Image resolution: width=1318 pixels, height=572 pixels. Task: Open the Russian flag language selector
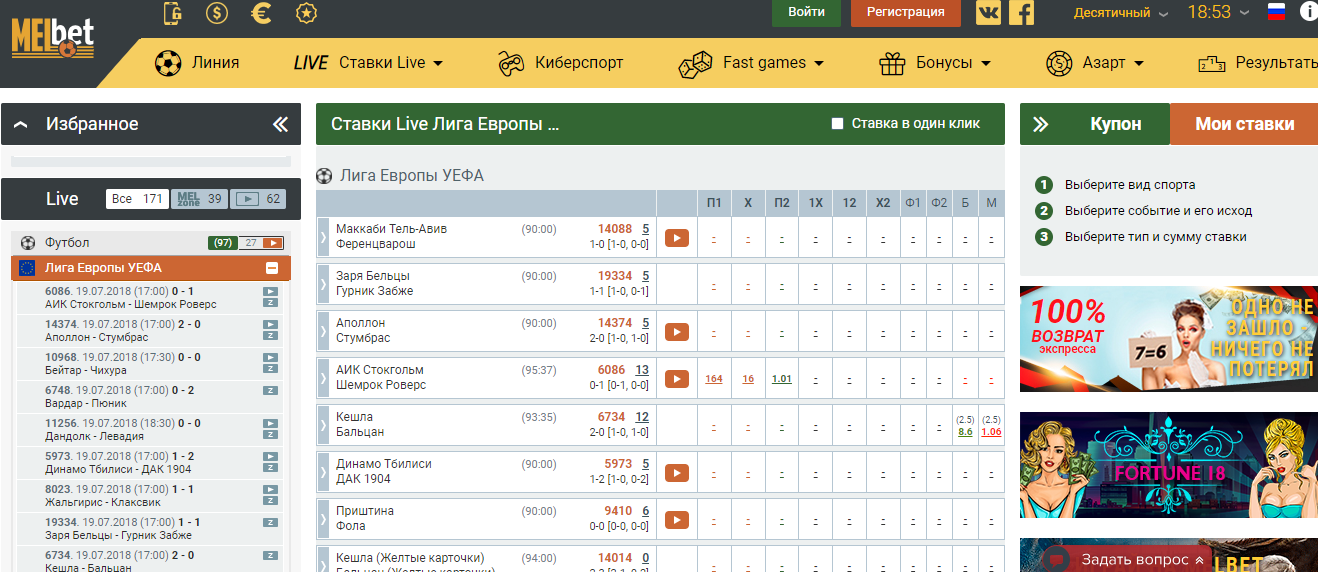[1276, 12]
